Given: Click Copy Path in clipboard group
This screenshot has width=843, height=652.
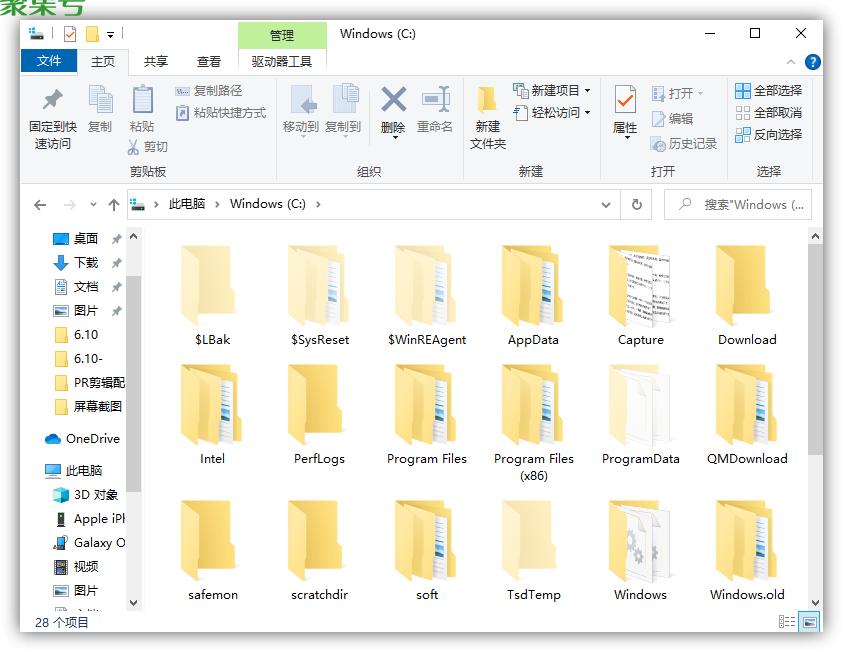Looking at the screenshot, I should [211, 91].
